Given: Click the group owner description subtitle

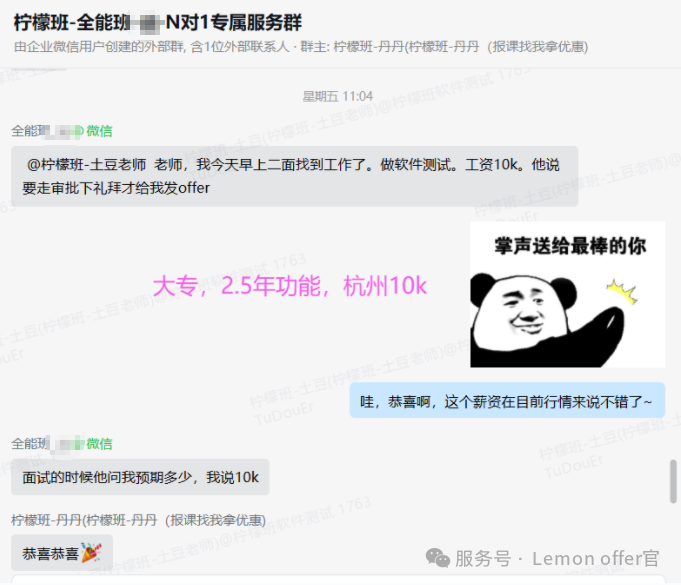Looking at the screenshot, I should click(x=301, y=46).
